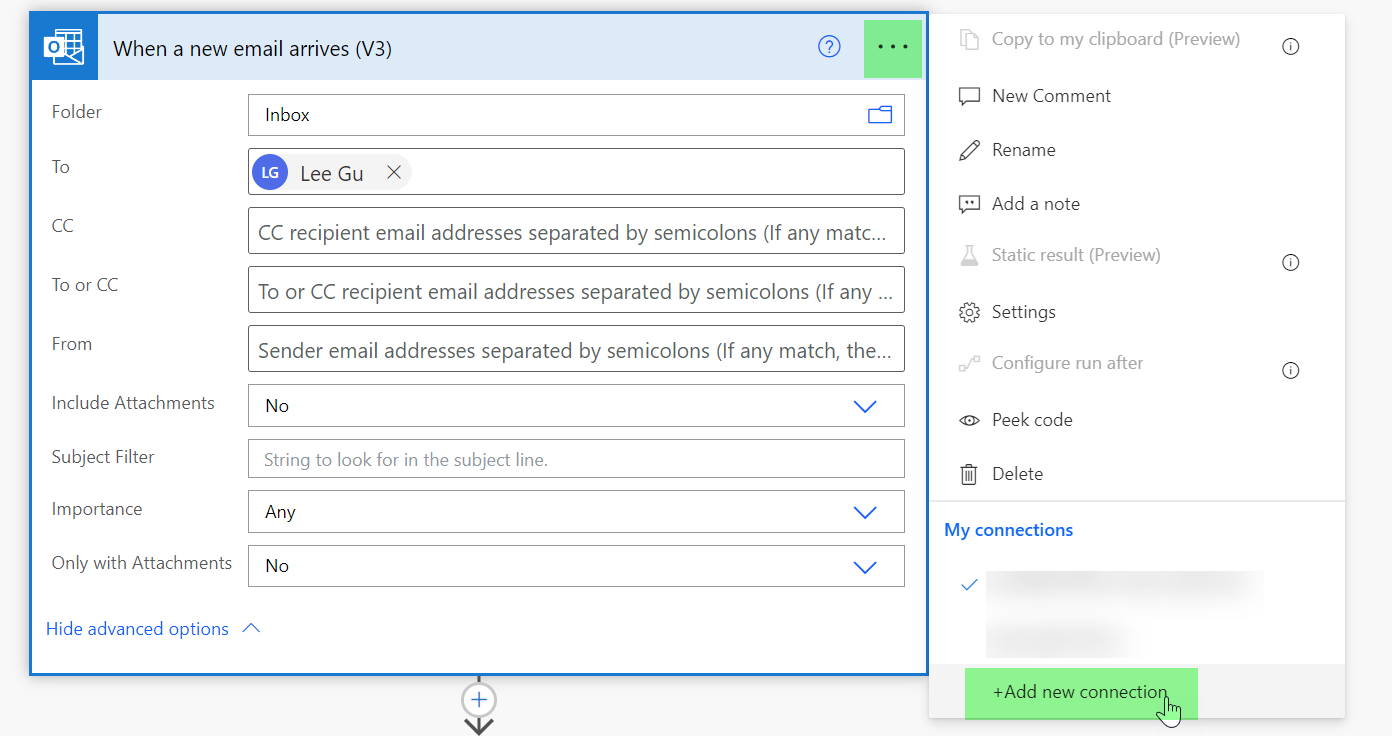Expand the Only with Attachments dropdown

[x=865, y=566]
